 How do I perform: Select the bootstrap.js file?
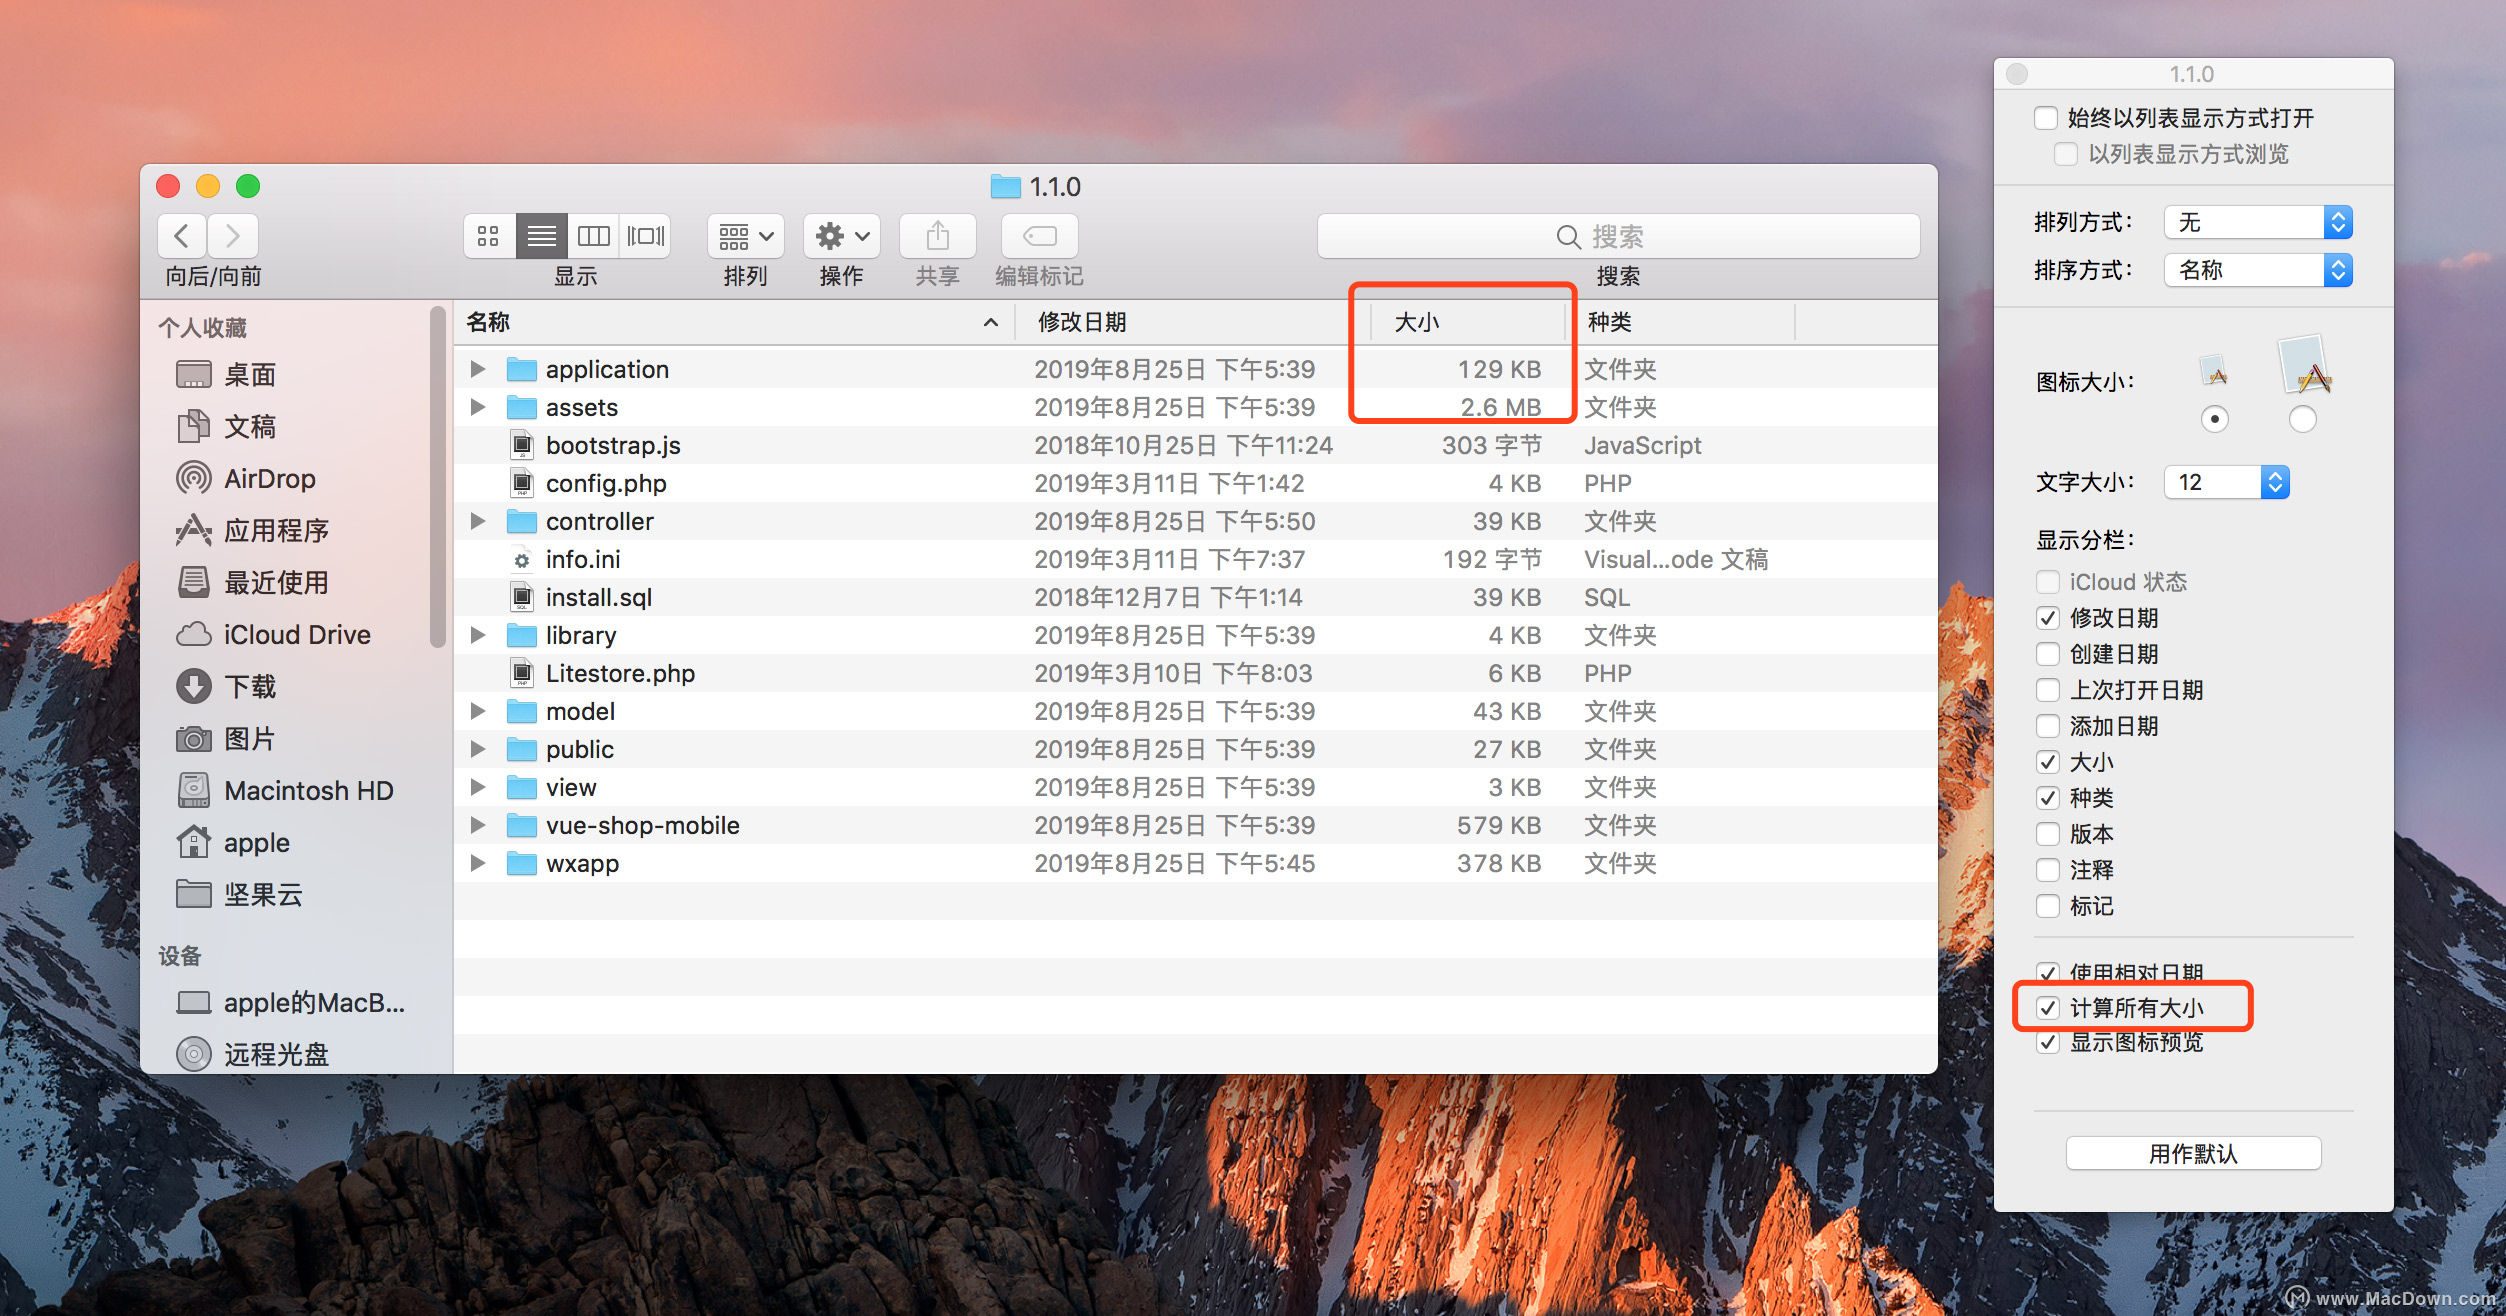coord(1195,446)
